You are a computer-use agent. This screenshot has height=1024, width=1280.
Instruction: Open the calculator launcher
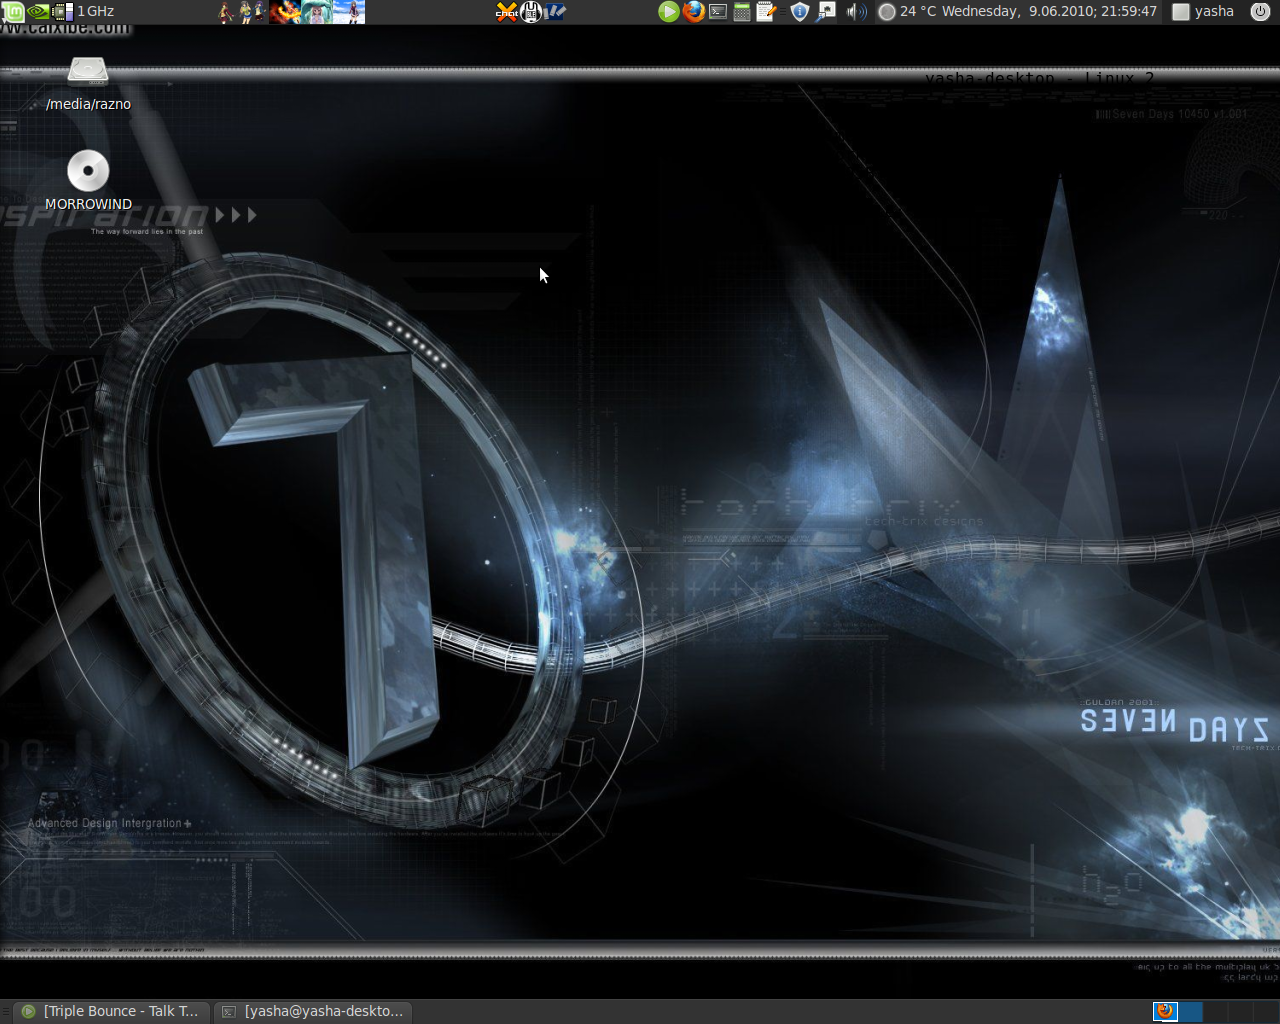tap(742, 12)
